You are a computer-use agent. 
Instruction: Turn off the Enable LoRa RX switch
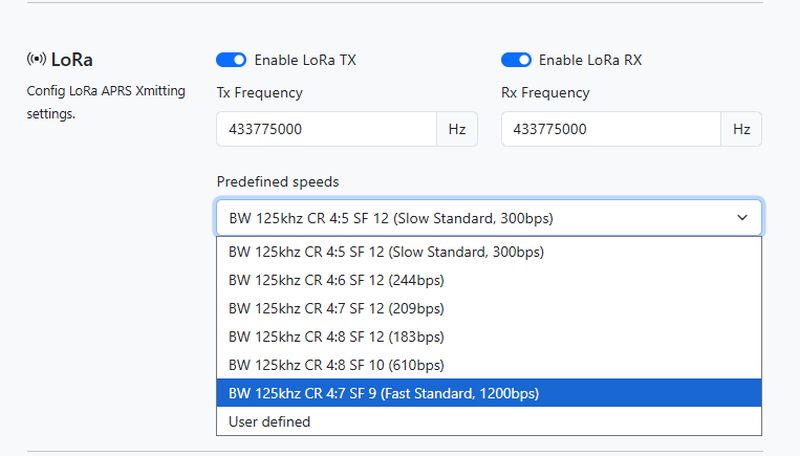(x=516, y=60)
